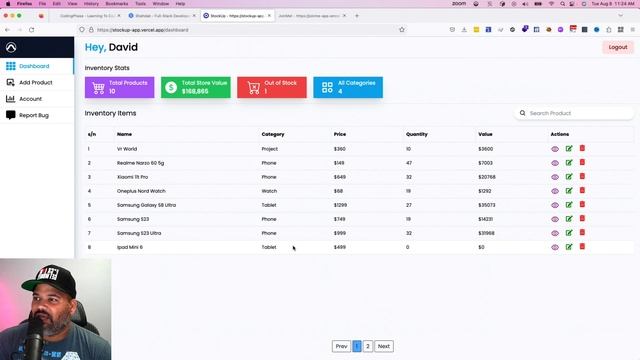Screen dimensions: 640x360
Task: Delete the Ipad Mini 6 product
Action: [582, 247]
